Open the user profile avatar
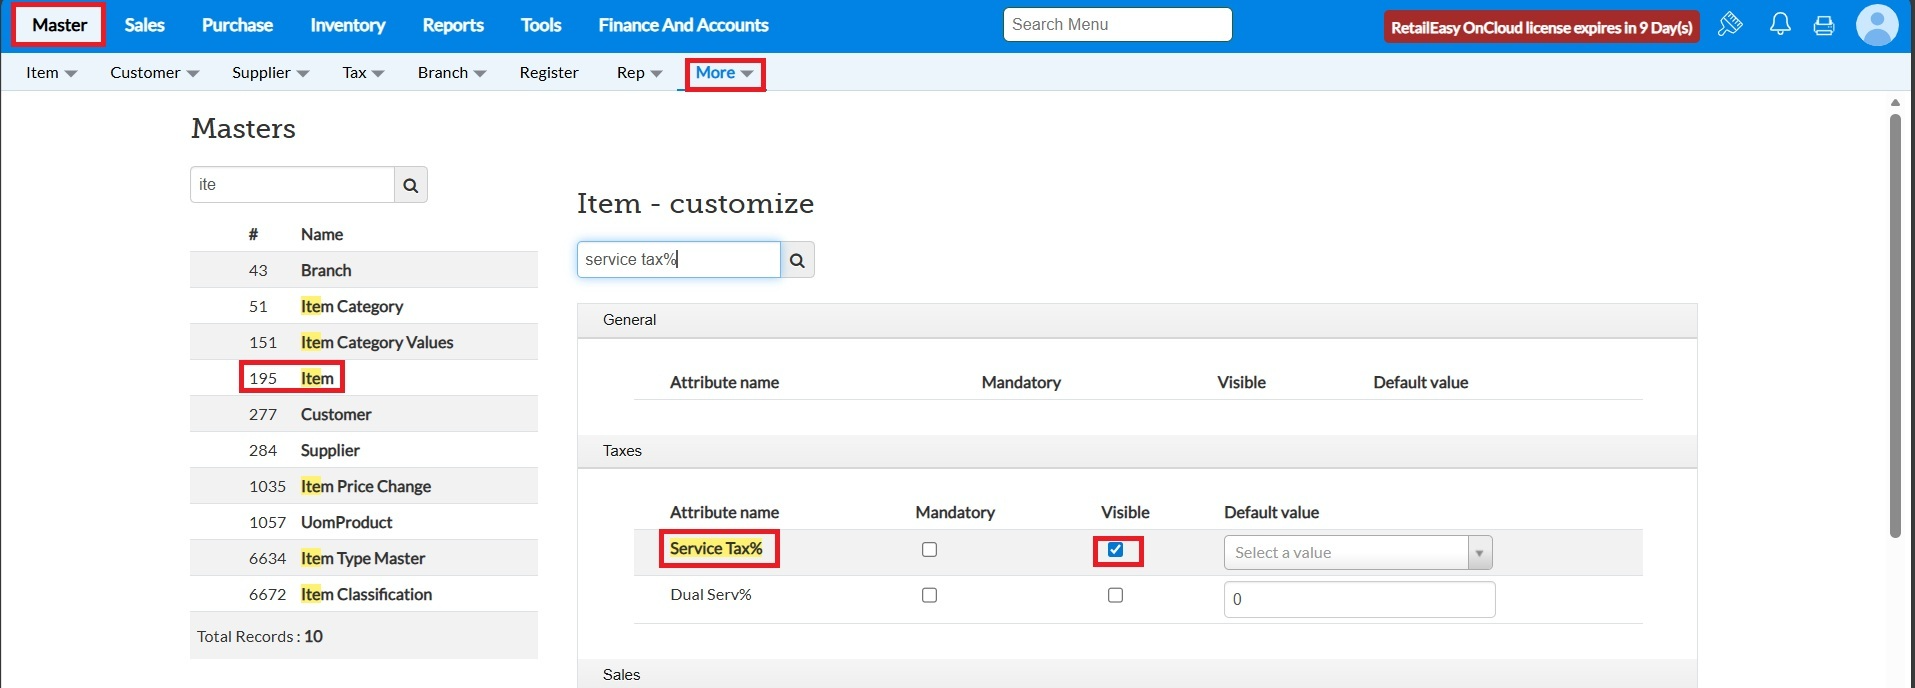This screenshot has height=688, width=1915. point(1876,25)
